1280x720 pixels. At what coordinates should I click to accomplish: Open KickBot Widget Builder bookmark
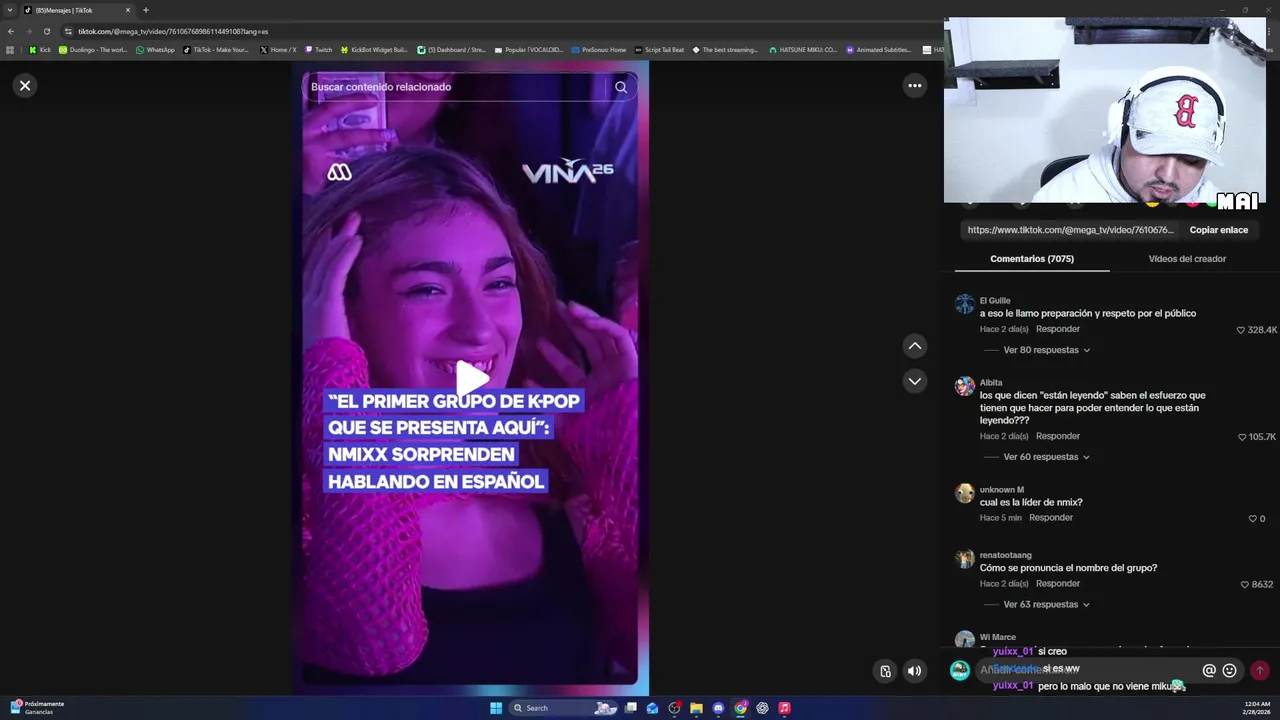click(374, 49)
